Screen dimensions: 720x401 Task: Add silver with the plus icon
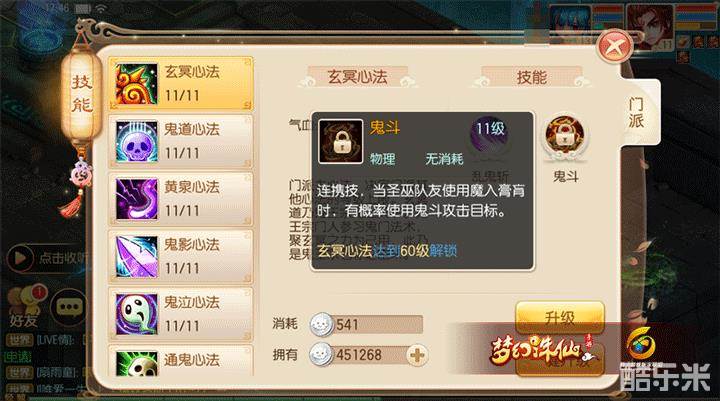417,355
